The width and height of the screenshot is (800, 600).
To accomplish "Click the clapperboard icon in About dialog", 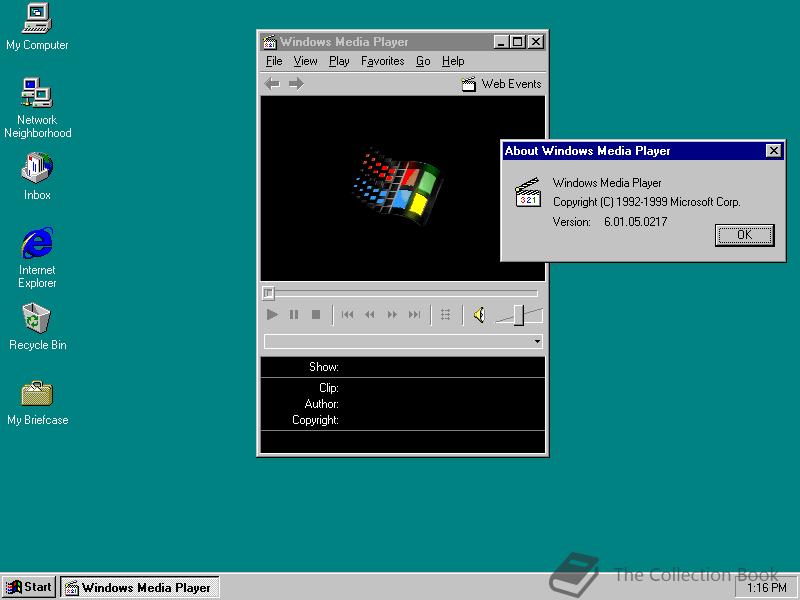I will click(x=528, y=192).
